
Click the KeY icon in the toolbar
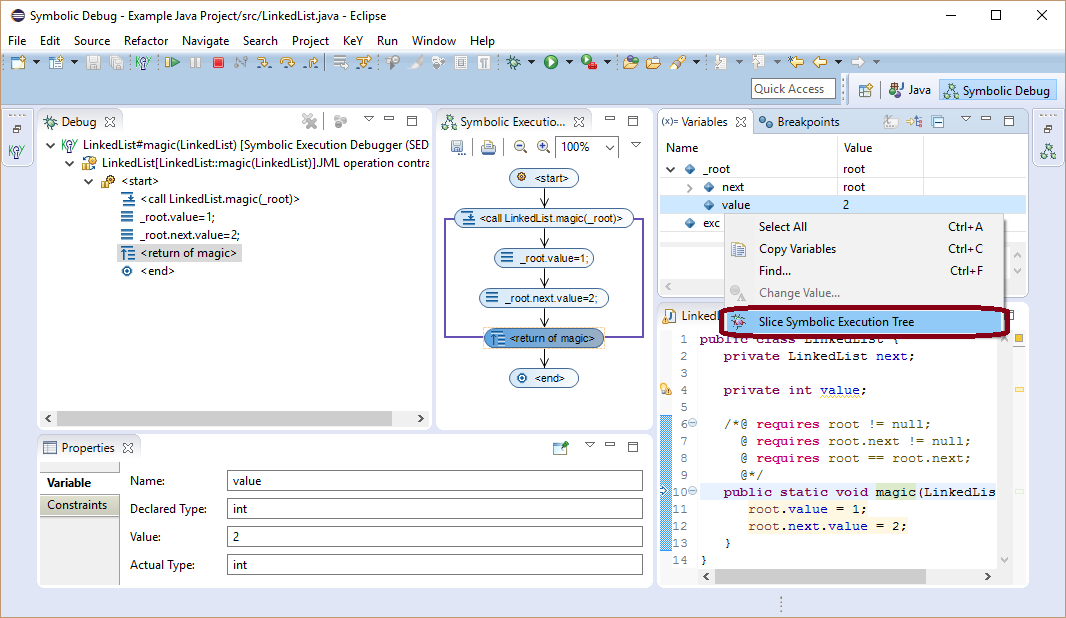point(142,63)
